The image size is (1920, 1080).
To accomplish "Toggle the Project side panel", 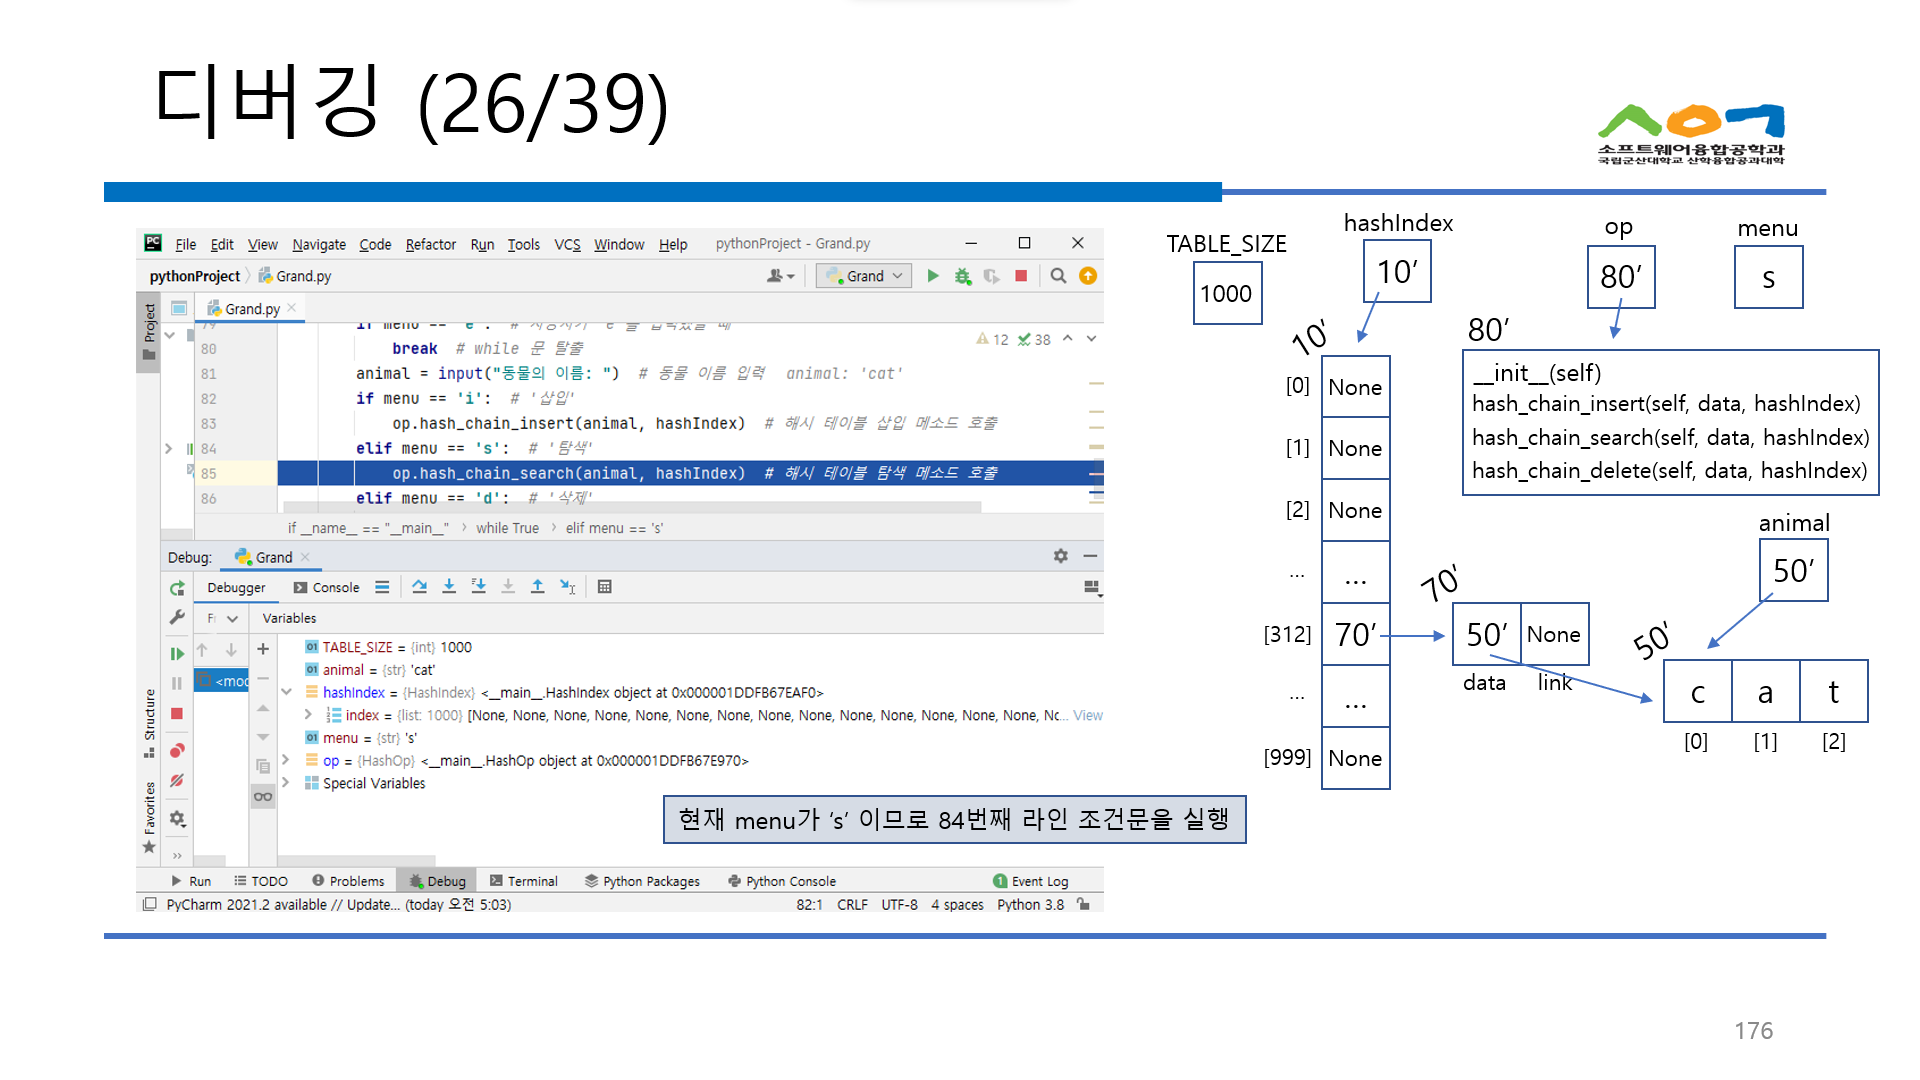I will (x=149, y=331).
